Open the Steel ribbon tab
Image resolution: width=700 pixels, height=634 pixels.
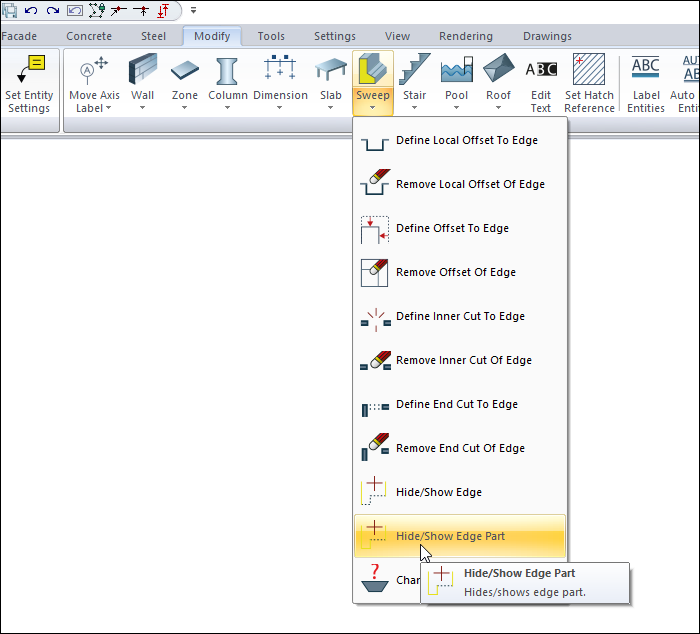(x=153, y=36)
